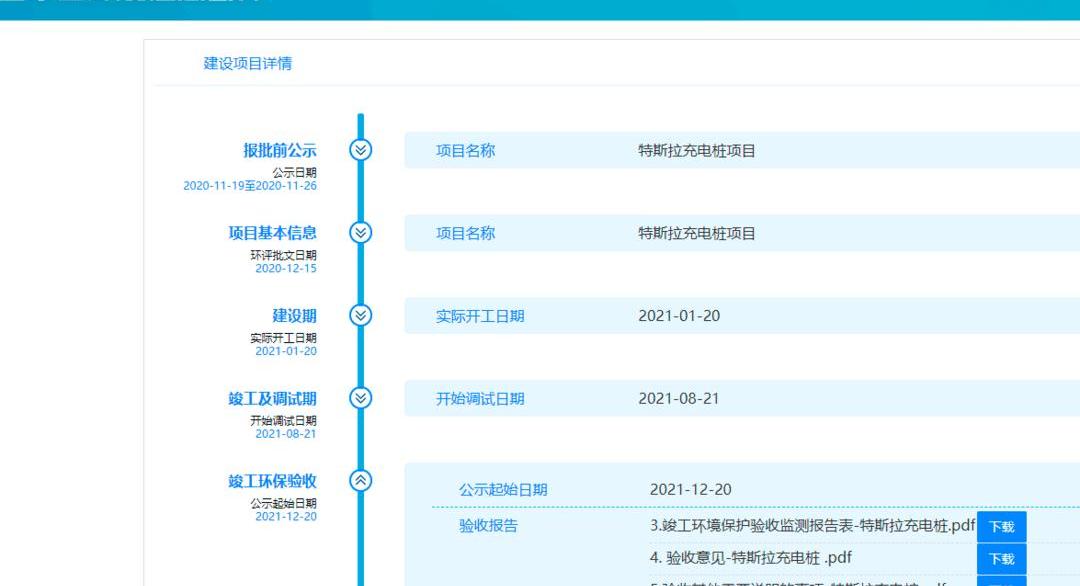Expand the 报批前公示 timeline section

point(360,149)
